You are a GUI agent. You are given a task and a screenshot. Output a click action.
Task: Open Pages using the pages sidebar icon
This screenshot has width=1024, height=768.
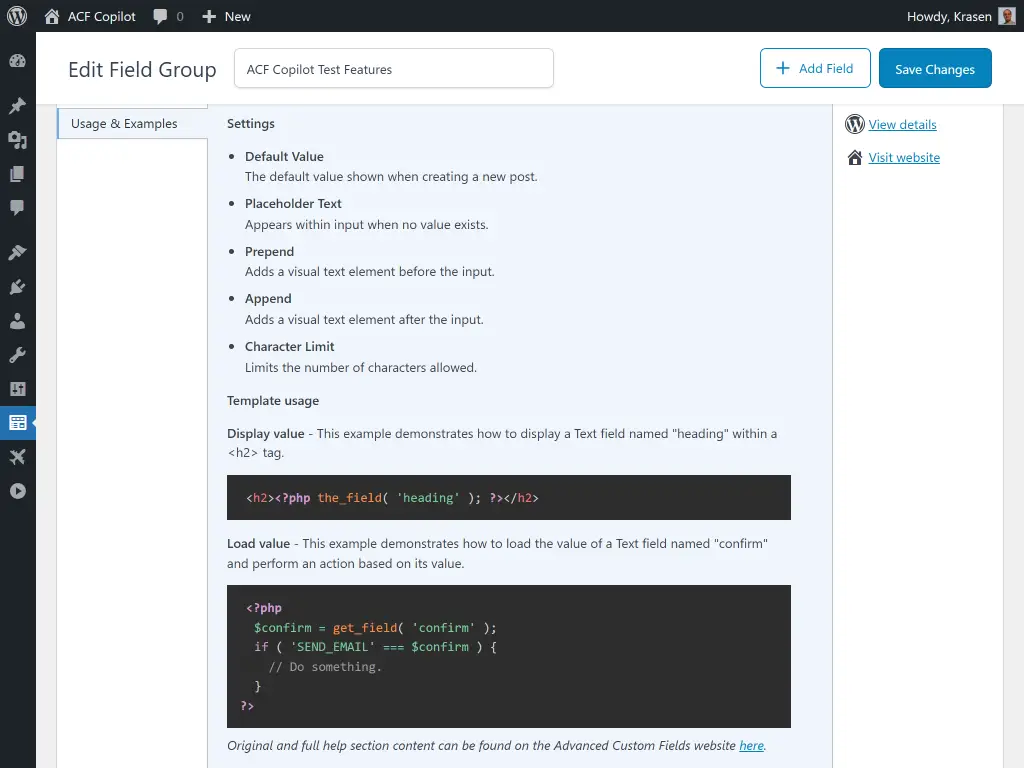pyautogui.click(x=18, y=176)
